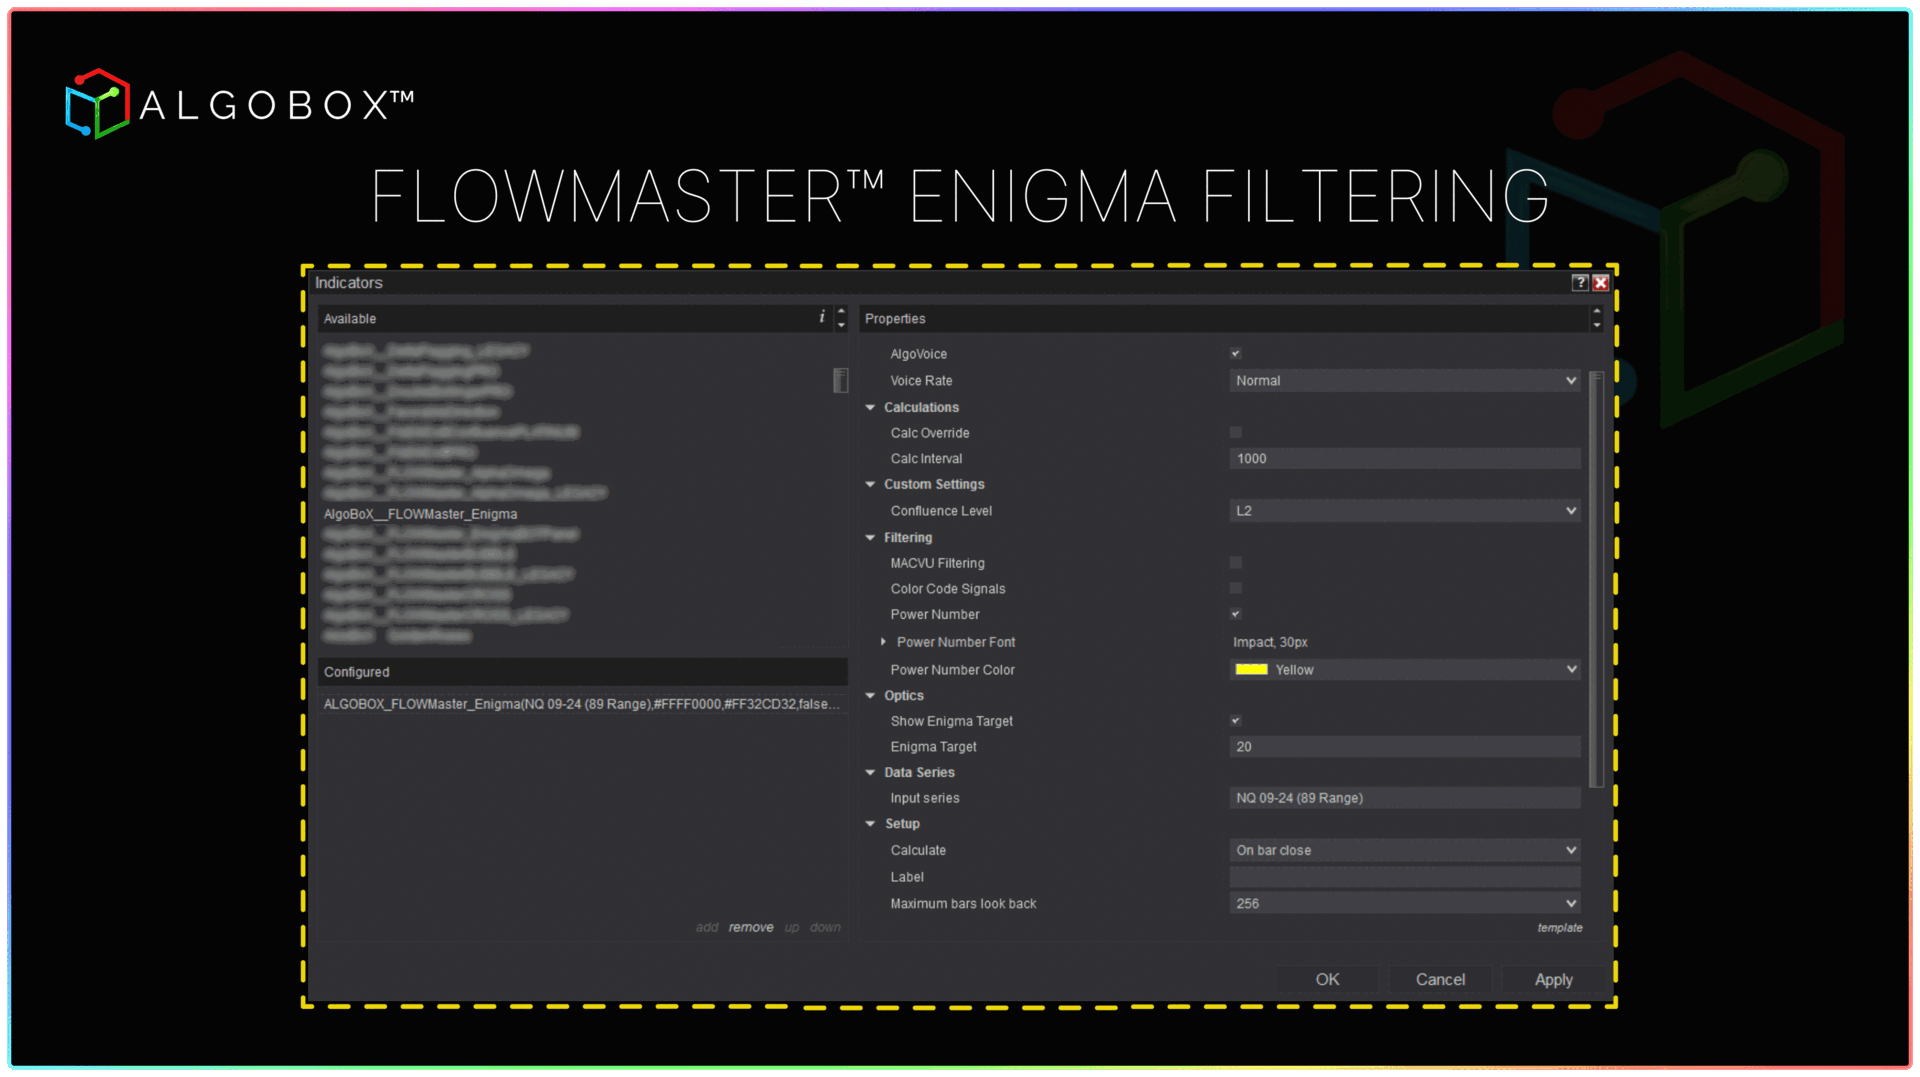
Task: Click the Enigma Target input field
Action: [1404, 747]
